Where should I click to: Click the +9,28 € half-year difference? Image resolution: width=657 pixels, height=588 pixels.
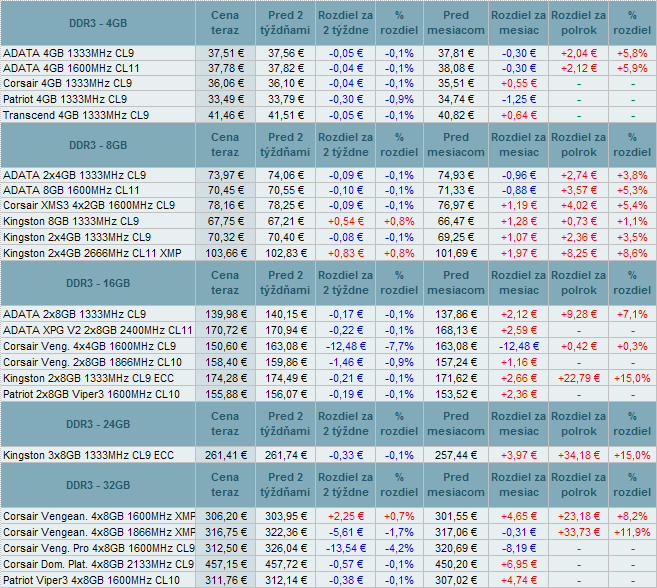[x=579, y=314]
